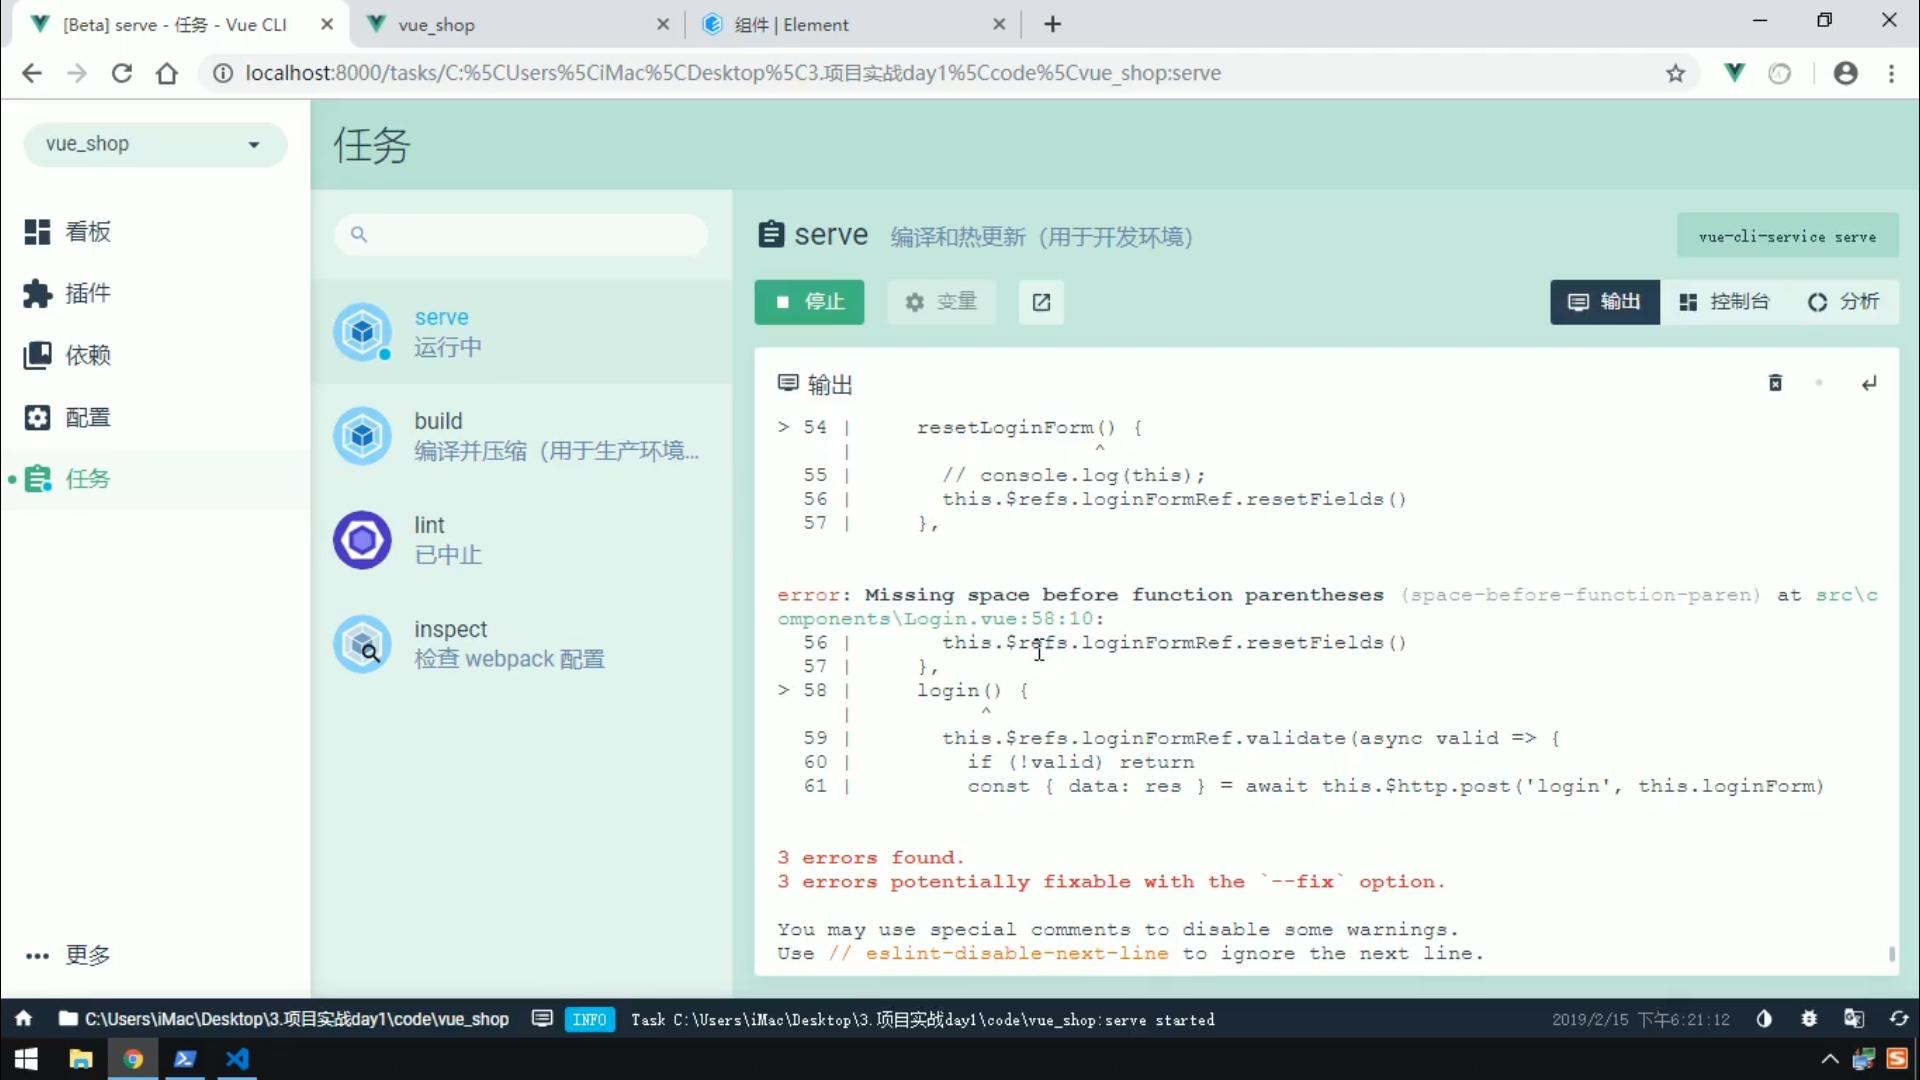This screenshot has width=1920, height=1080.
Task: Clear output with trash icon
Action: (1775, 383)
